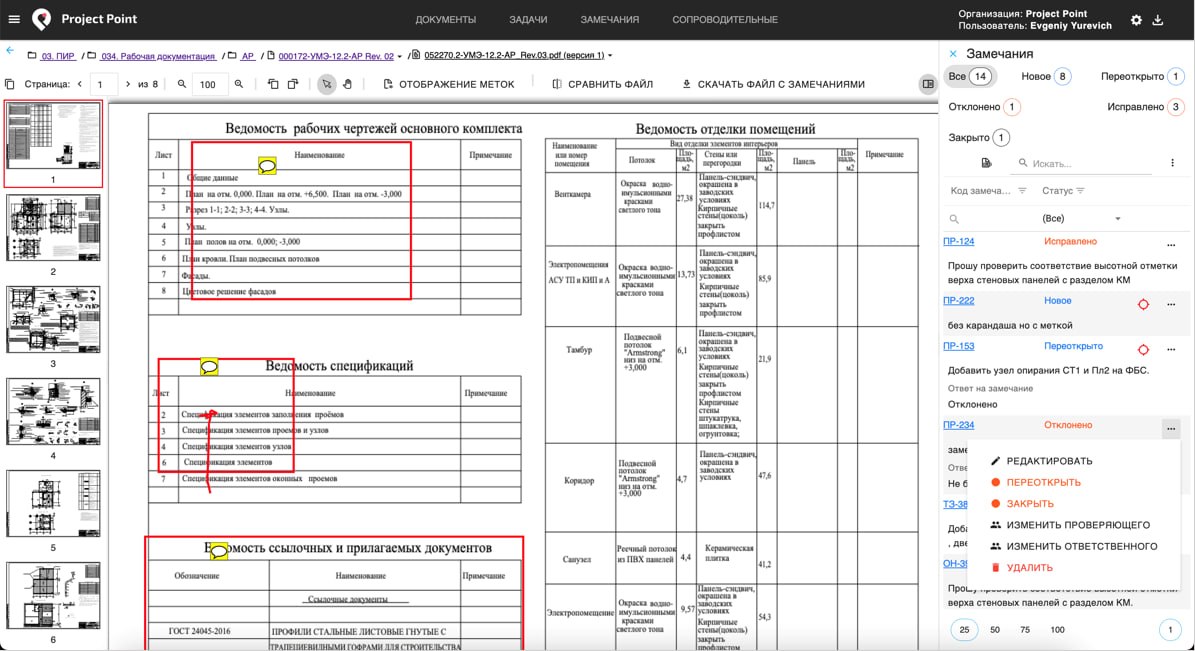
Task: Filter remarks by Отклонено chip
Action: pos(984,107)
